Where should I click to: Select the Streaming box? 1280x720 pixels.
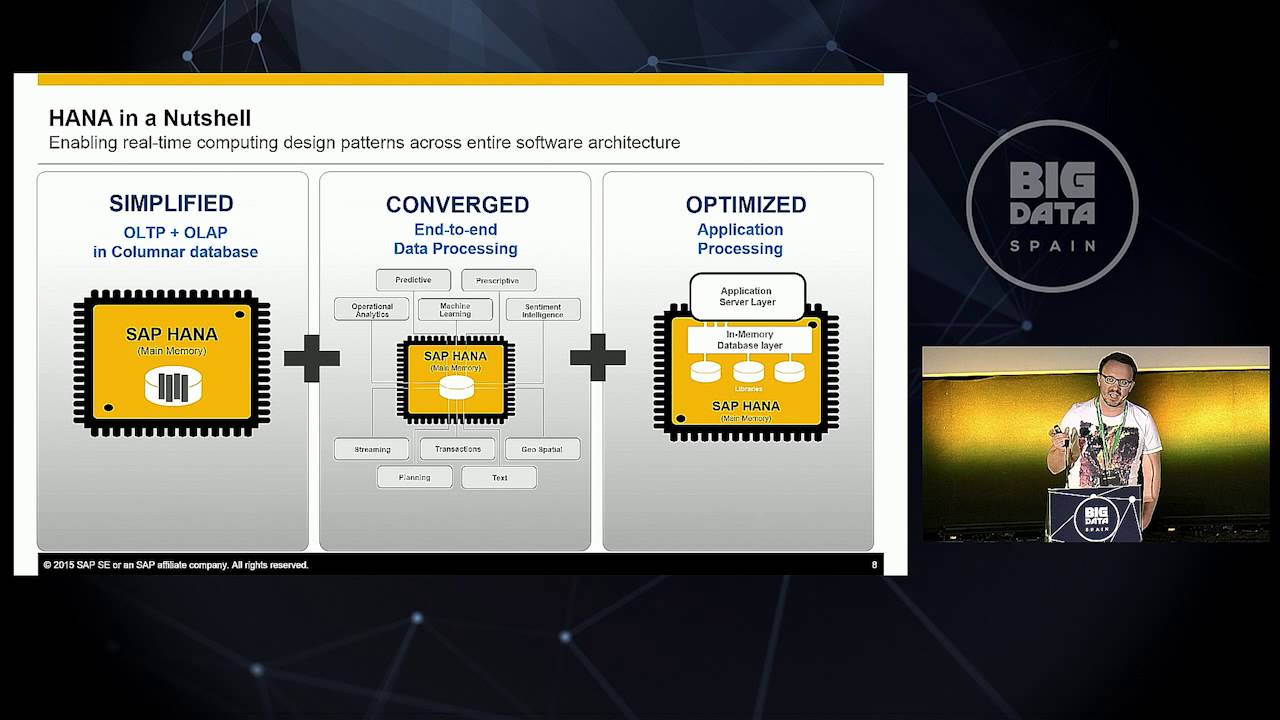[372, 449]
